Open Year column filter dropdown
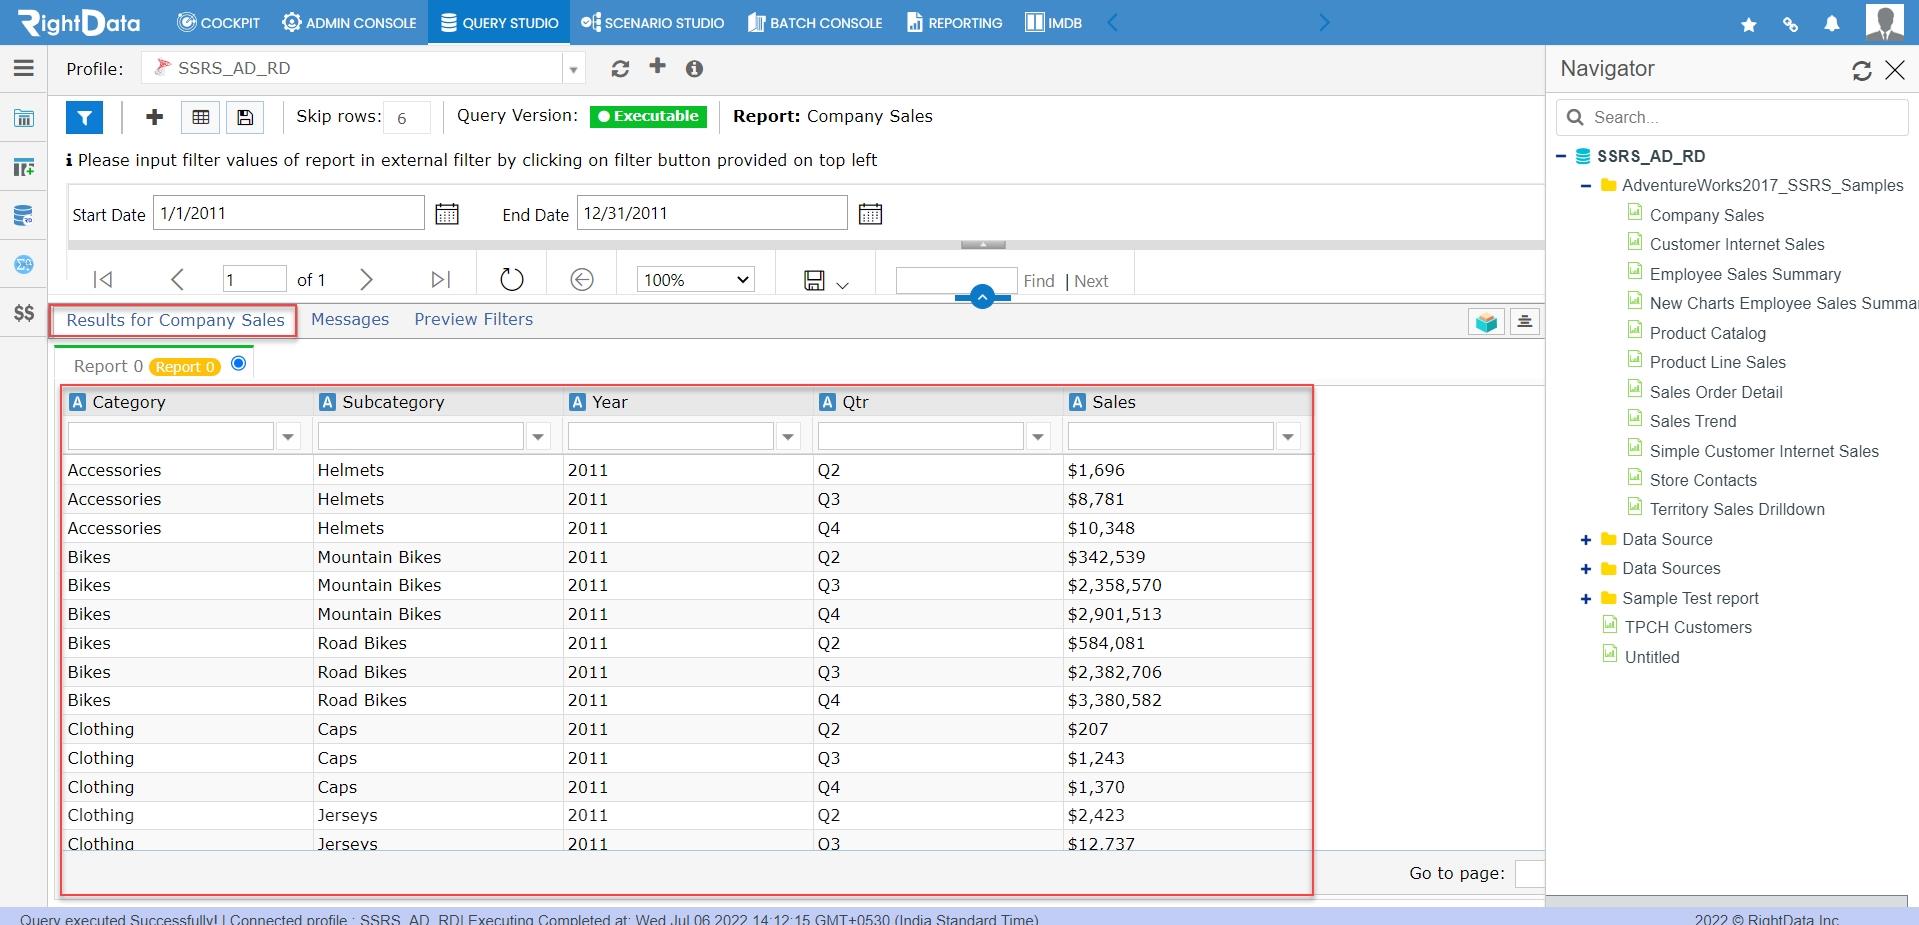The width and height of the screenshot is (1919, 925). tap(788, 437)
